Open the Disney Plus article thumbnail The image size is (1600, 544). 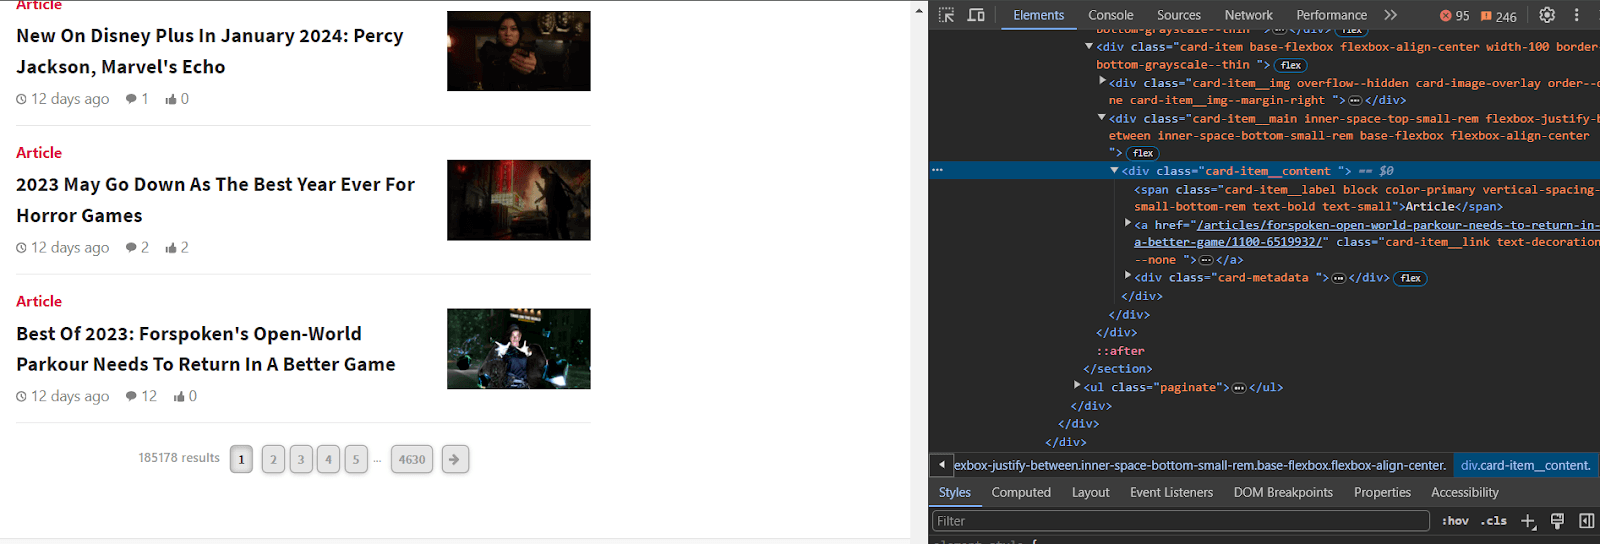point(518,51)
